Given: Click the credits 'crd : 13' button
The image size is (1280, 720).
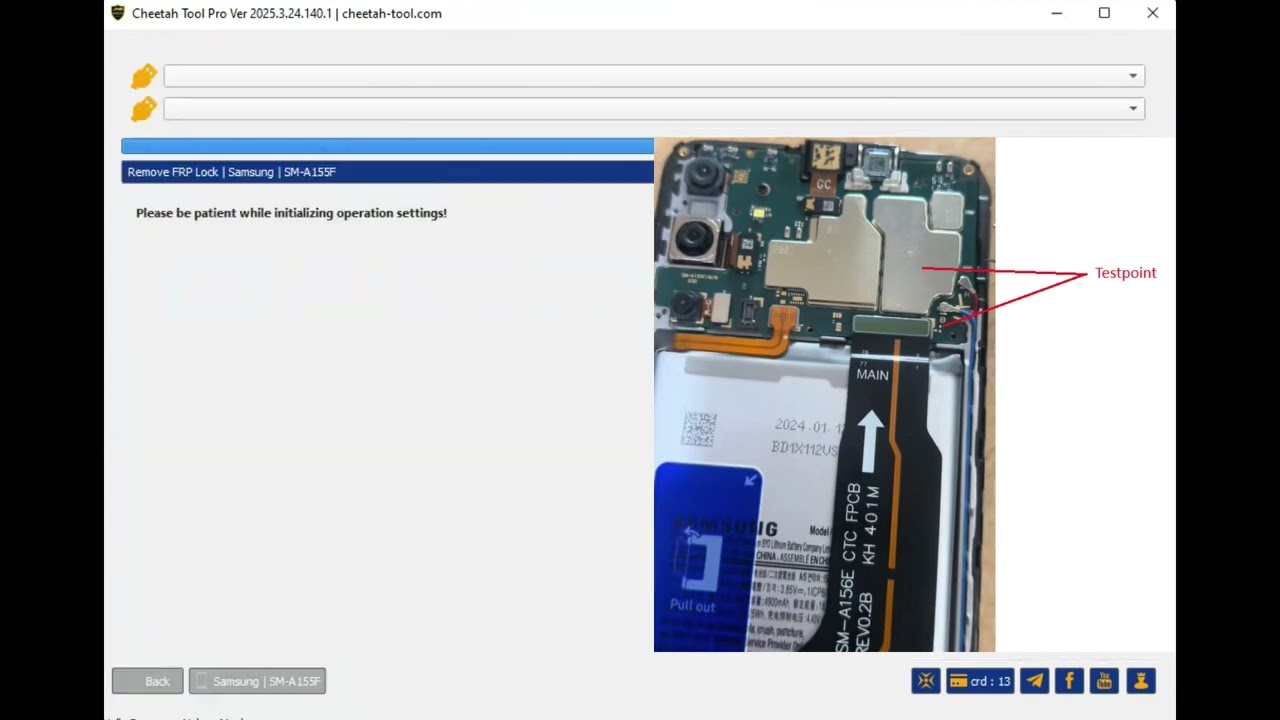Looking at the screenshot, I should pyautogui.click(x=980, y=681).
